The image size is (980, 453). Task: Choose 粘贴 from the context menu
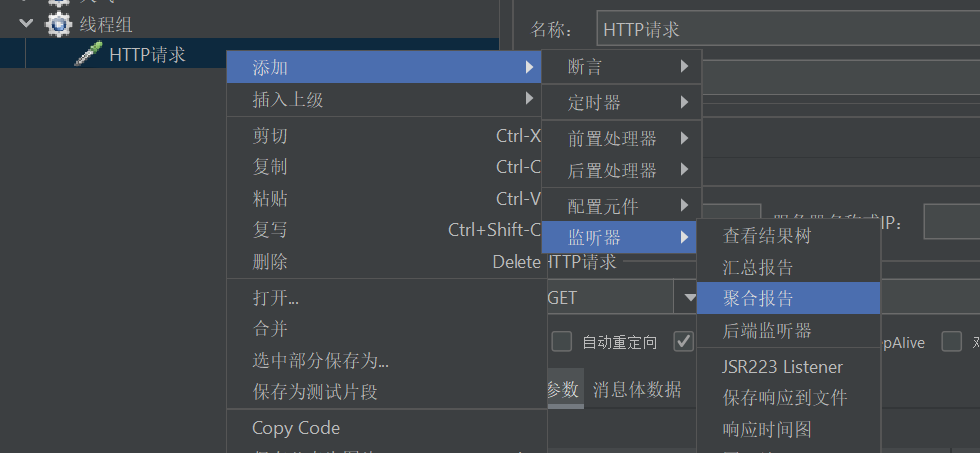[384, 198]
